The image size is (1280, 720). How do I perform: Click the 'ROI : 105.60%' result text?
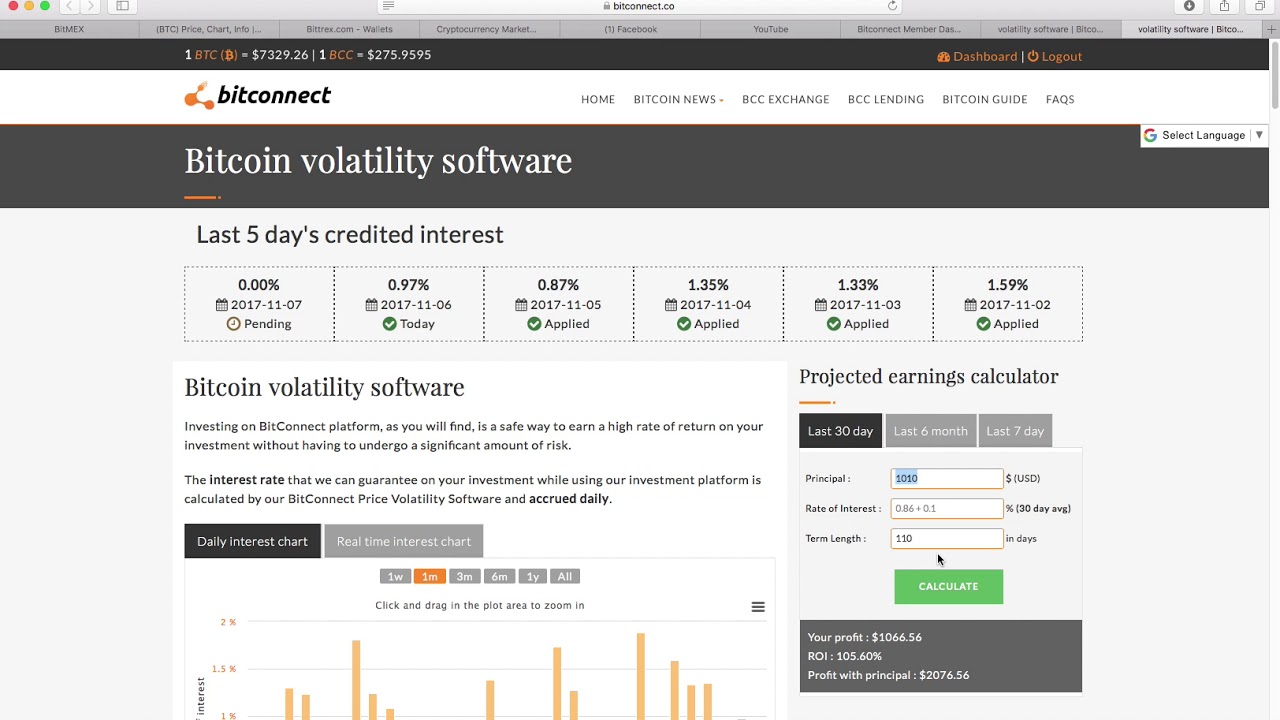(845, 656)
